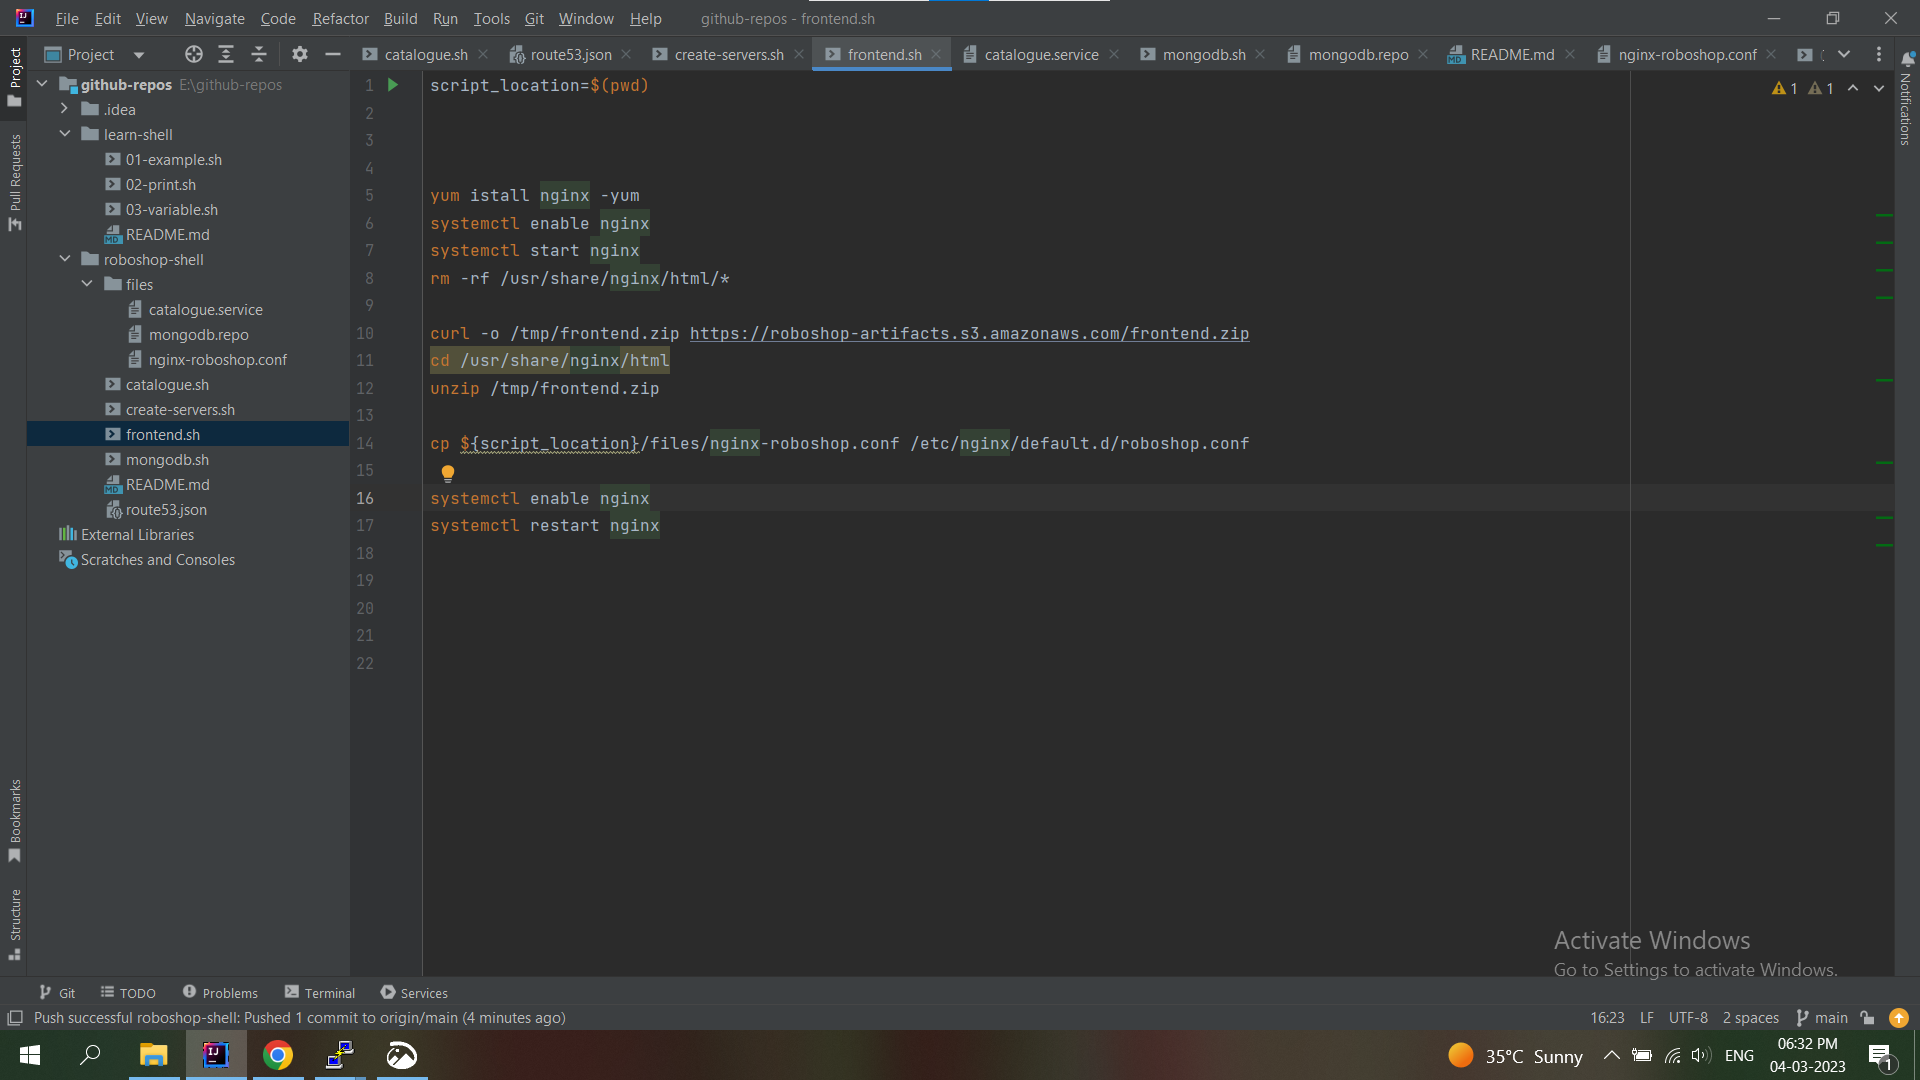Collapse all items in Project panel

(259, 55)
